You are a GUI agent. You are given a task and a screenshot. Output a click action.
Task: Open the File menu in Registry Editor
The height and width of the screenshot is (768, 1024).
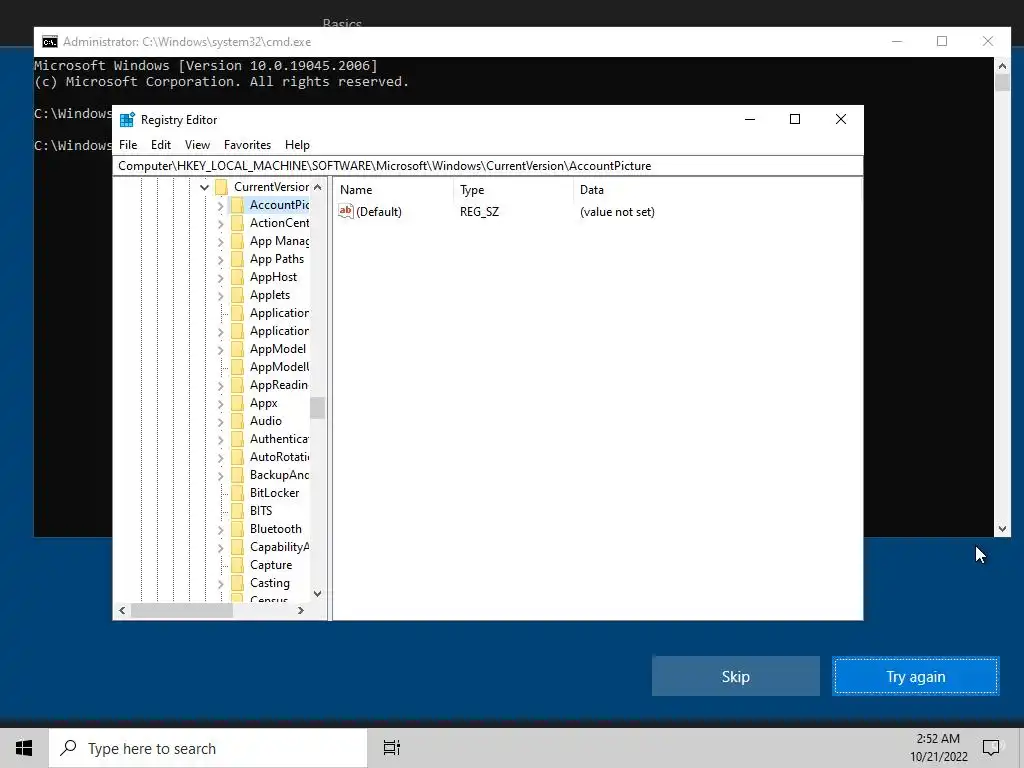coord(128,145)
